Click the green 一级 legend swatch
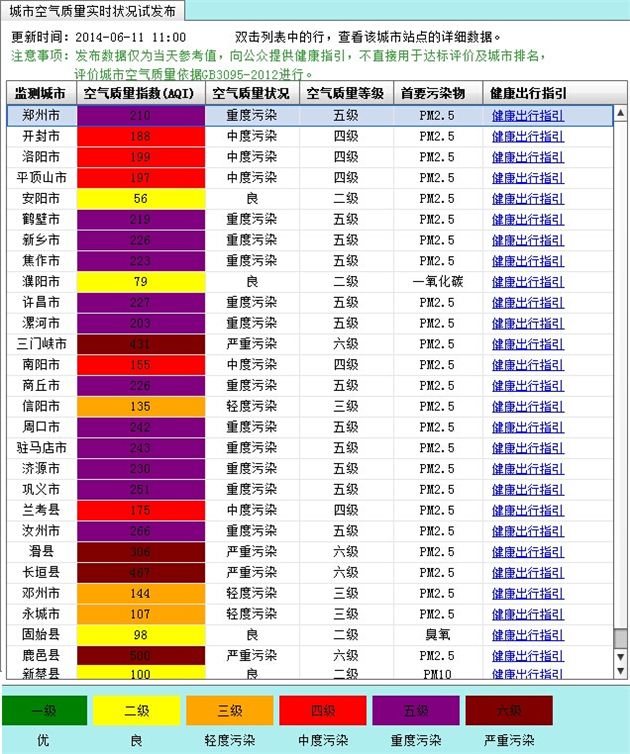Viewport: 630px width, 754px height. [x=44, y=710]
